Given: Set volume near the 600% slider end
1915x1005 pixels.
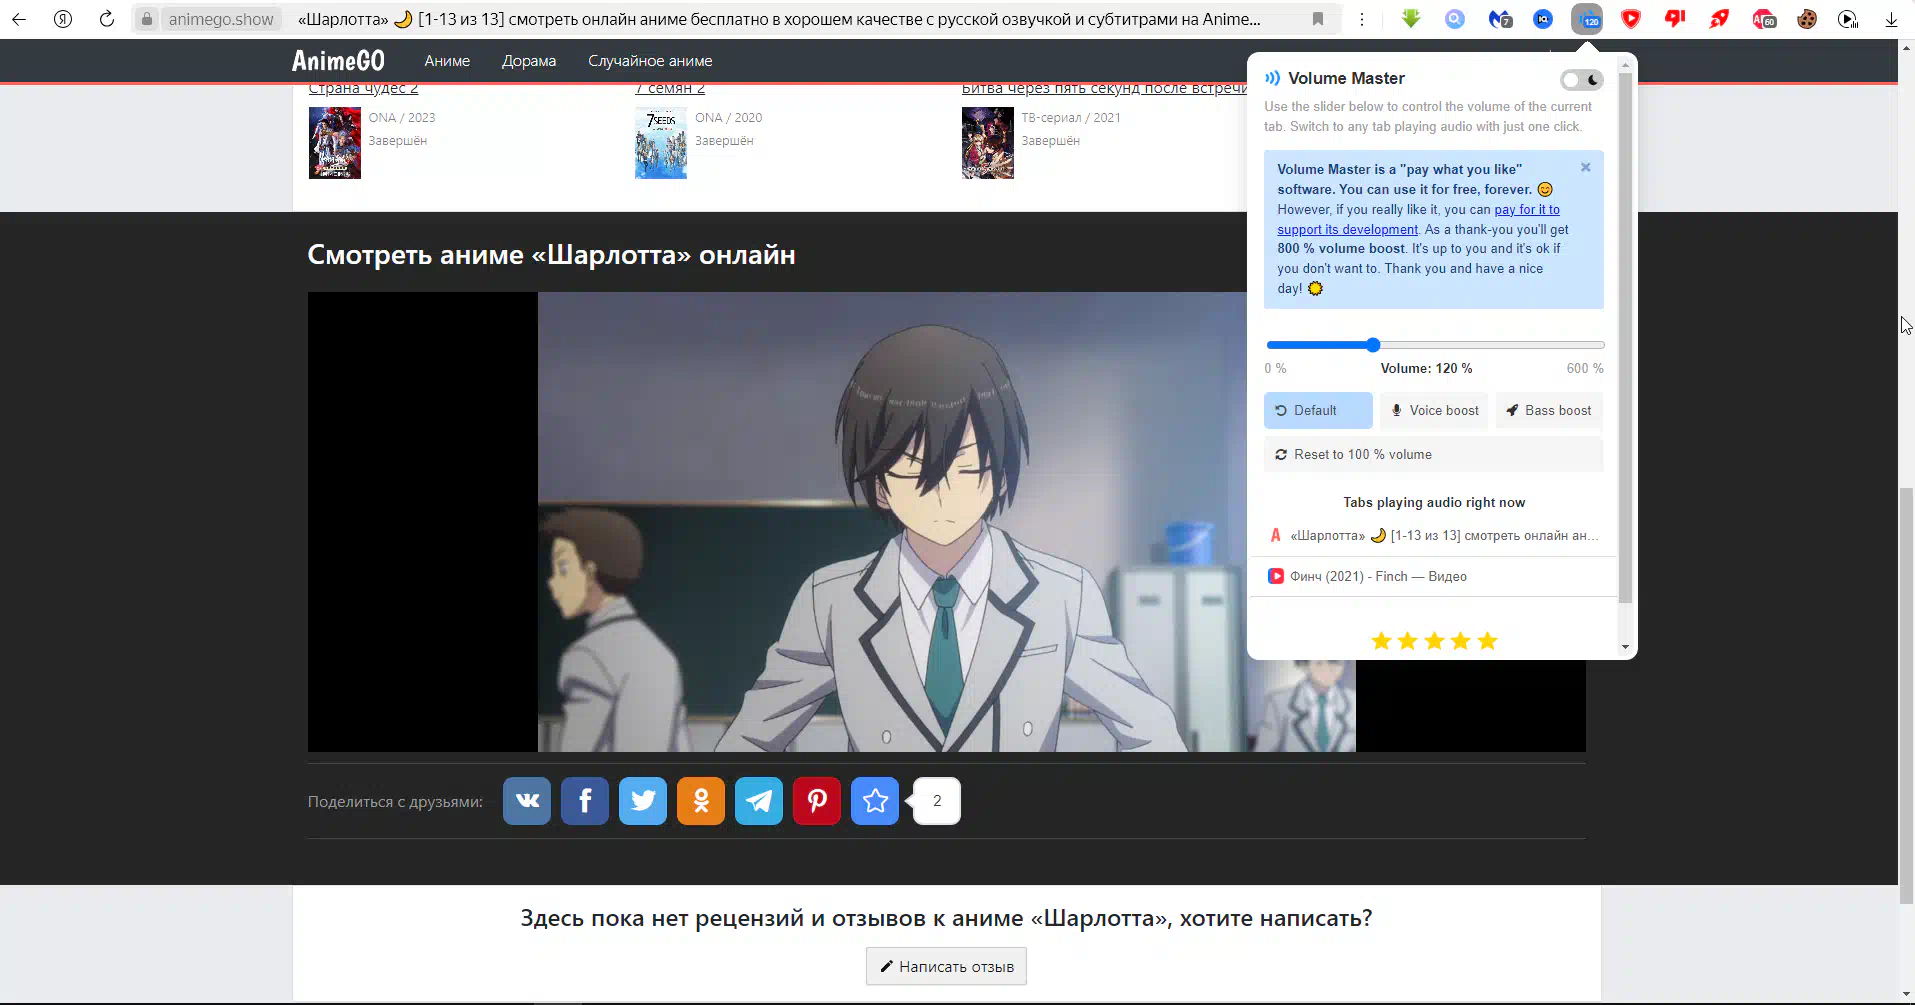Looking at the screenshot, I should click(1599, 345).
